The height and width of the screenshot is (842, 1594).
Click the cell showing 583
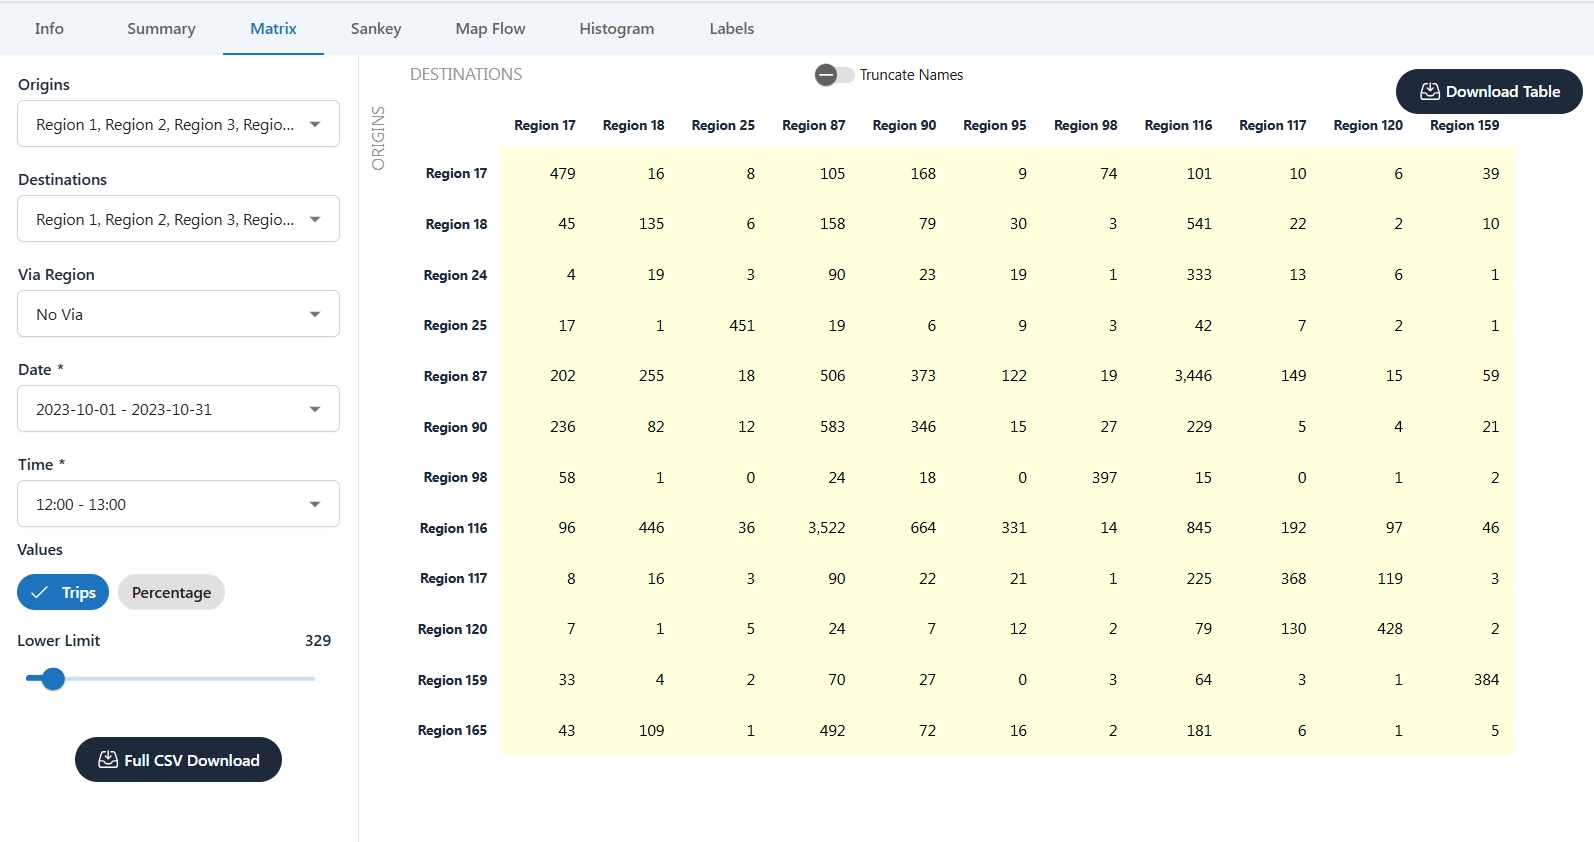[832, 427]
